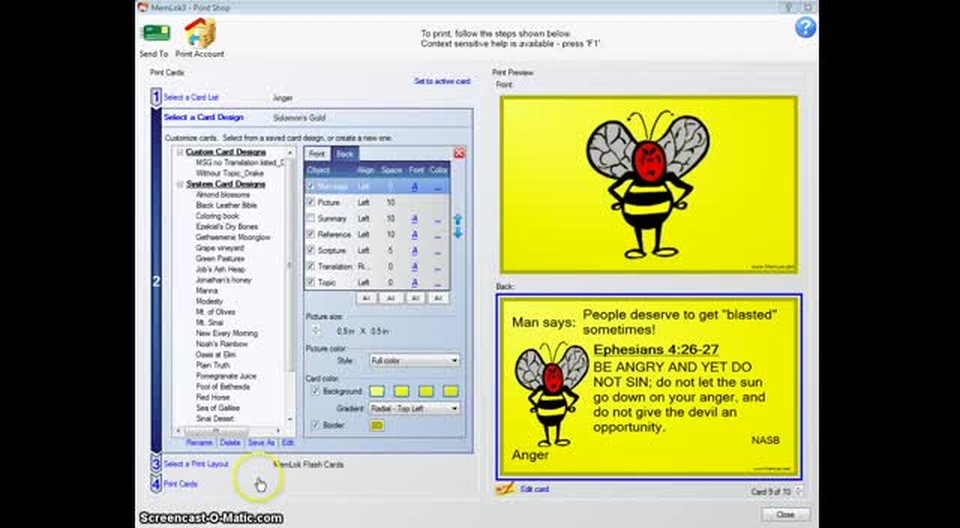This screenshot has height=528, width=960.
Task: Open the Print Cards step
Action: [x=181, y=484]
